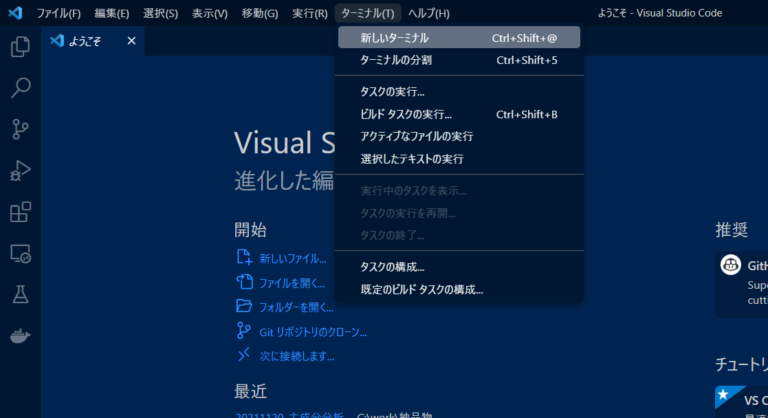Click the 新しいファイル... link

click(292, 258)
